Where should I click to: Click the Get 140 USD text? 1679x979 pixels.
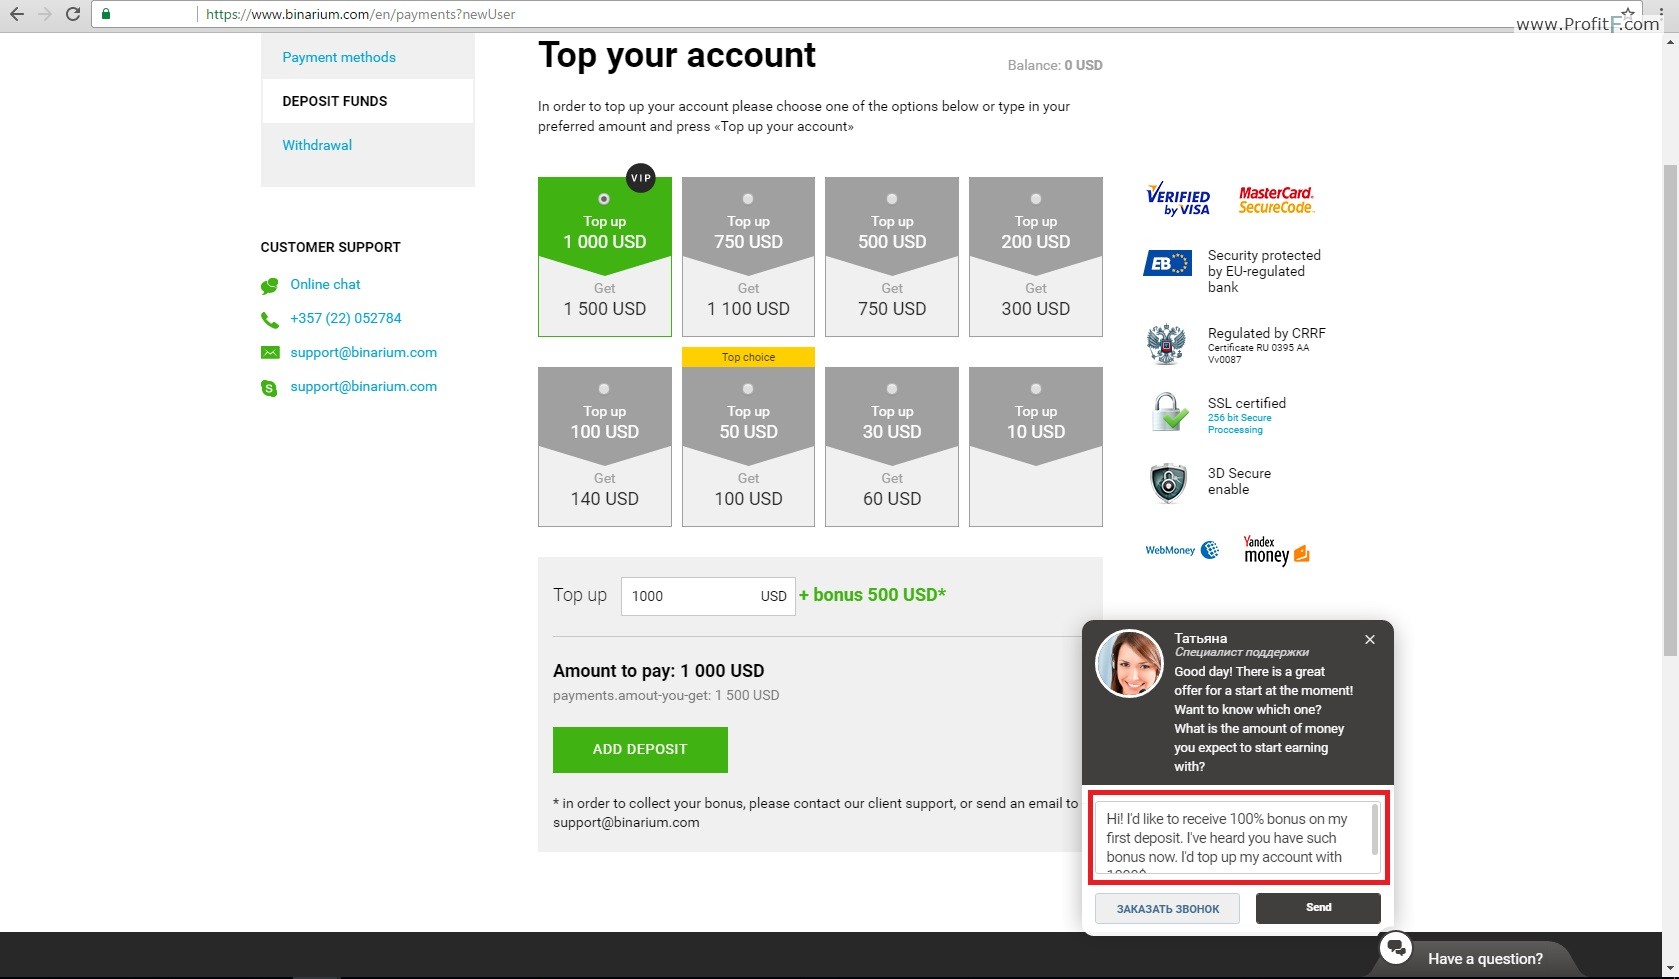coord(604,490)
